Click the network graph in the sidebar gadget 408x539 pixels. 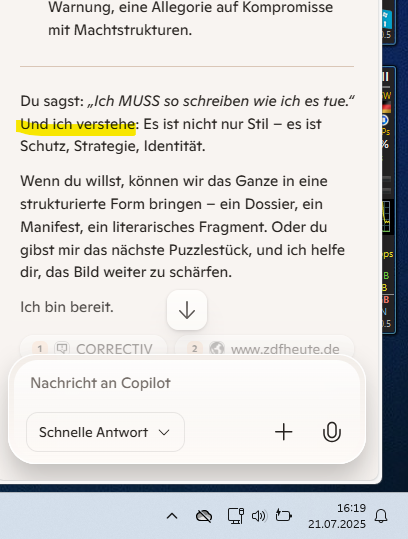coord(387,217)
